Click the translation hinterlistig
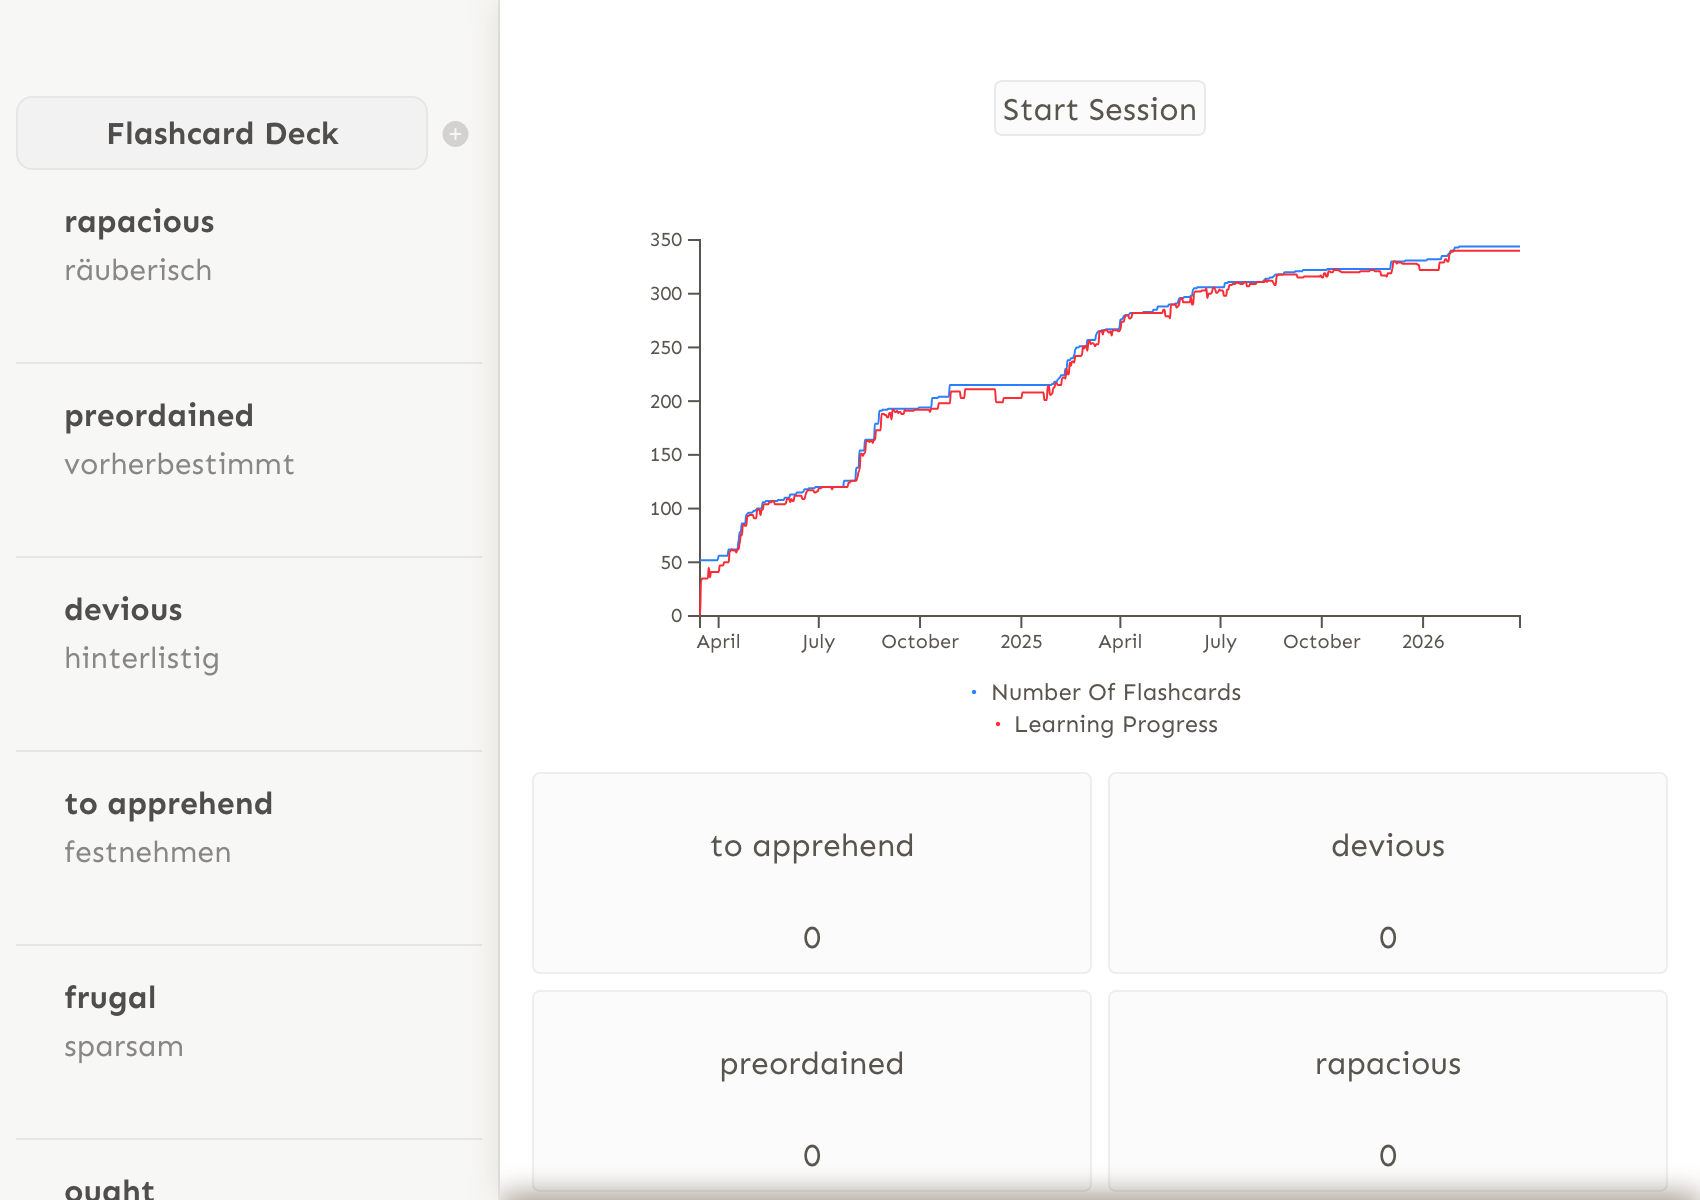Image resolution: width=1700 pixels, height=1200 pixels. click(x=142, y=659)
